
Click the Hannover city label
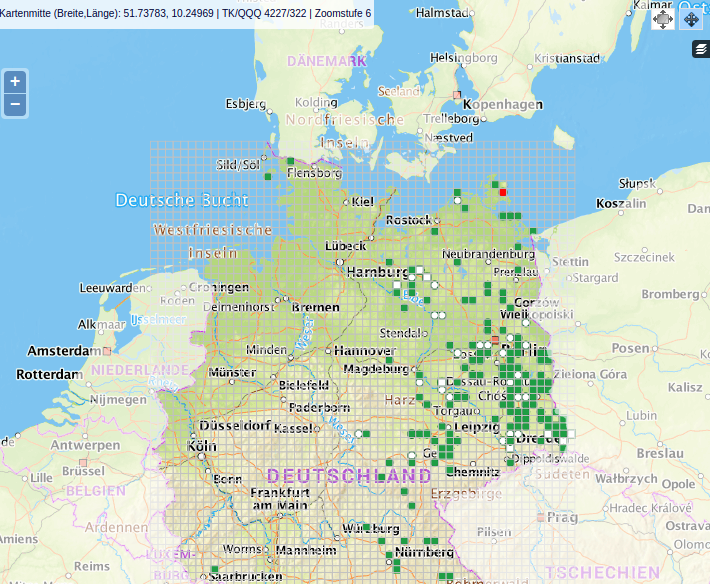pyautogui.click(x=366, y=351)
